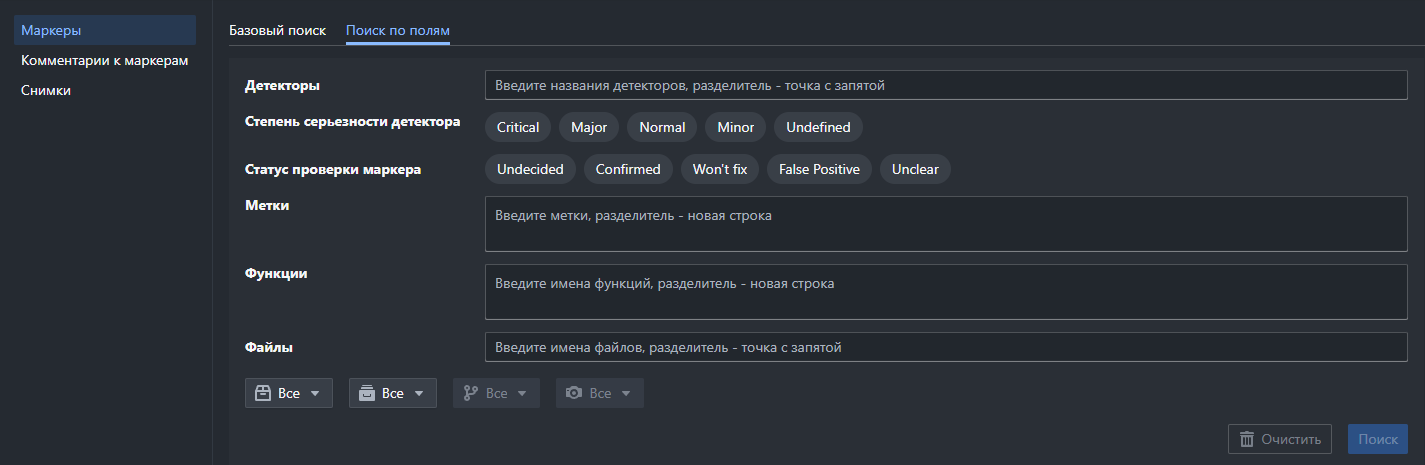Select the False Positive status chip
Viewport: 1425px width, 465px height.
coord(820,169)
